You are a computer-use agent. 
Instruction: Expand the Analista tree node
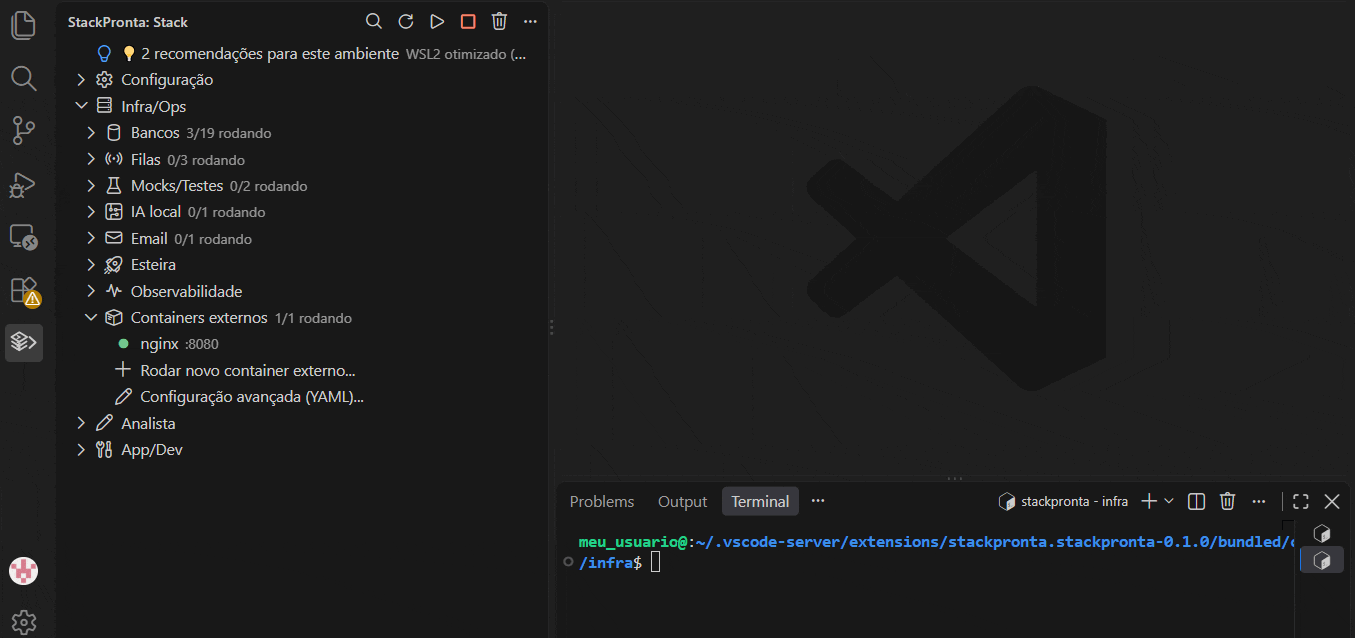click(x=82, y=424)
